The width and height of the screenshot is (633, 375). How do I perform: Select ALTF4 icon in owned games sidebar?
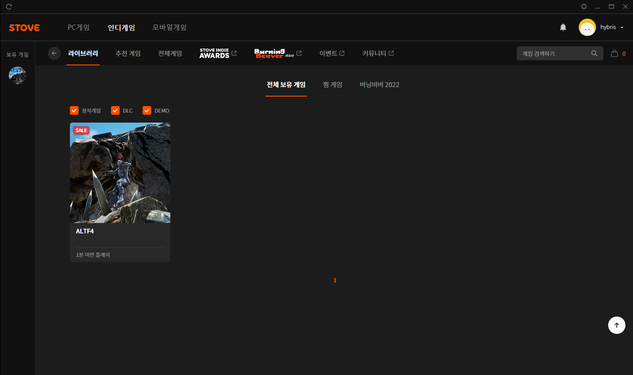click(17, 75)
